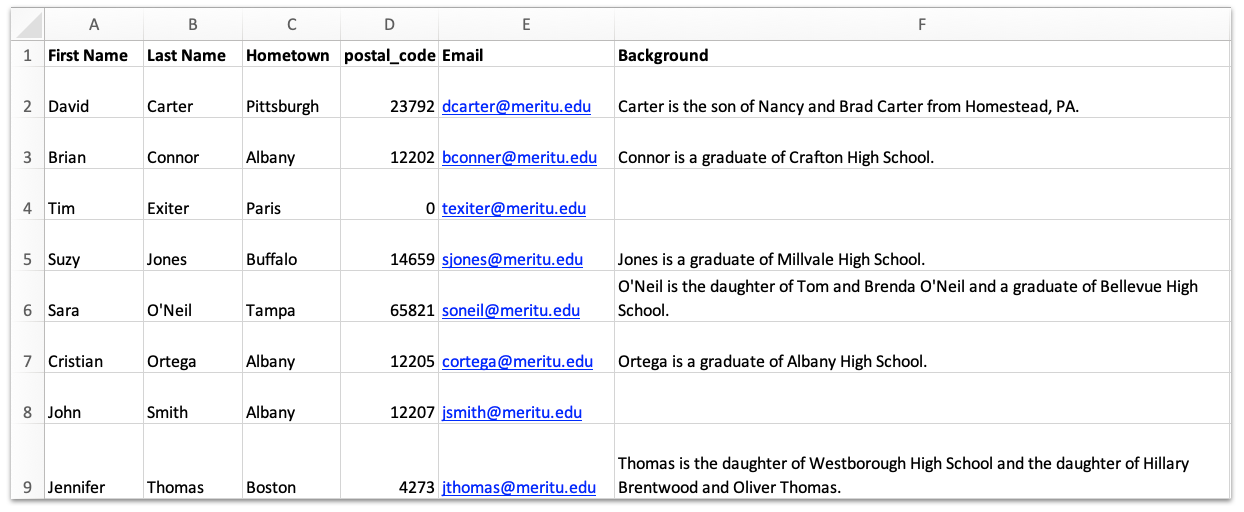
Task: Select the Tampa hometown cell
Action: coord(291,297)
